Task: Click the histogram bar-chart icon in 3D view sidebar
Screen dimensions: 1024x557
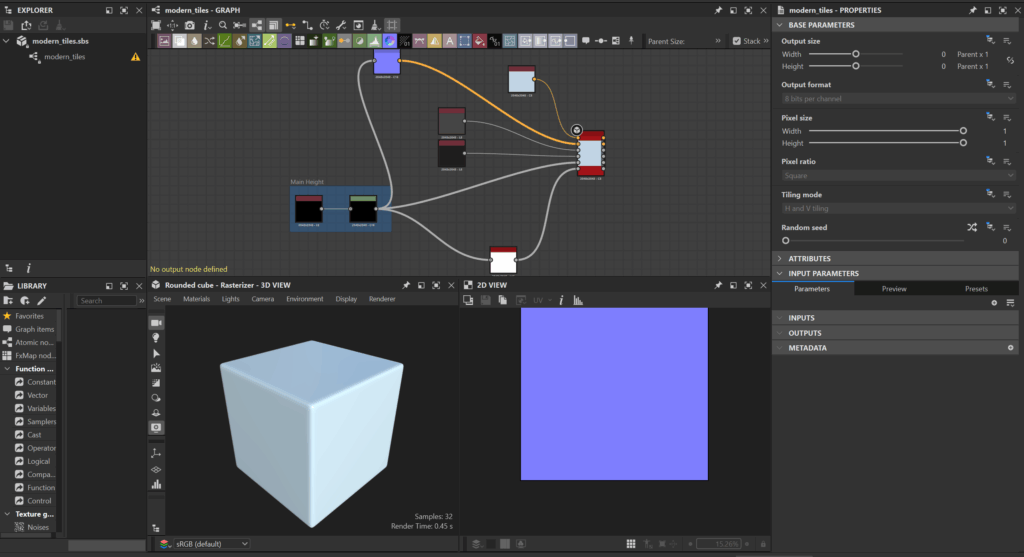Action: [156, 484]
